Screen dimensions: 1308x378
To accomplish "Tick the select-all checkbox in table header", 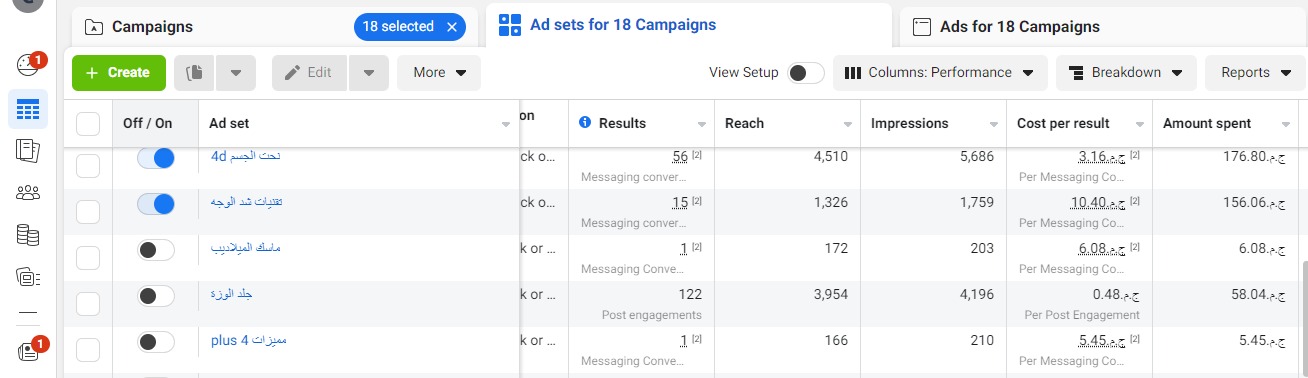I will point(88,124).
